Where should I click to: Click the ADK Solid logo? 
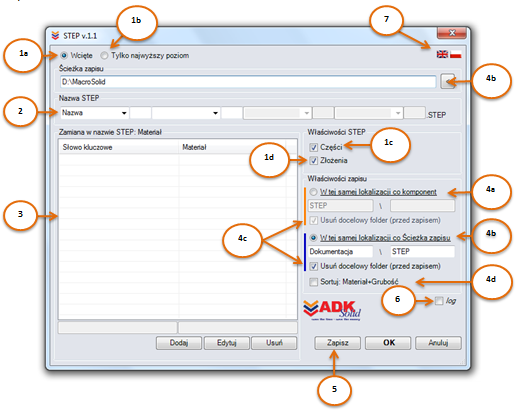pyautogui.click(x=332, y=310)
